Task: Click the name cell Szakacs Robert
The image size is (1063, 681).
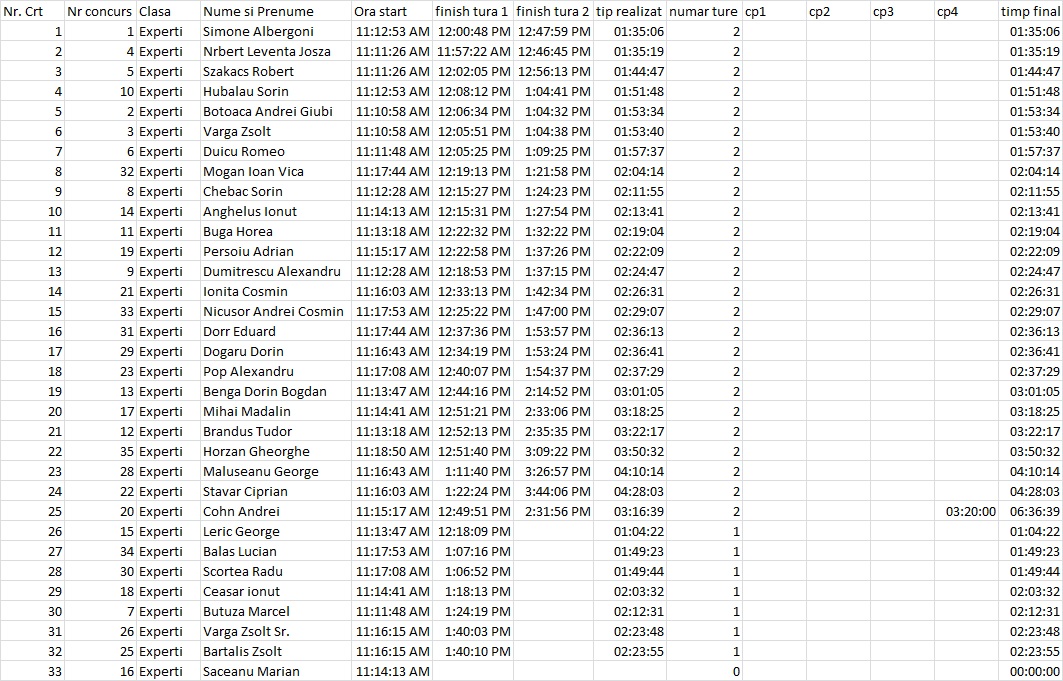Action: 248,71
